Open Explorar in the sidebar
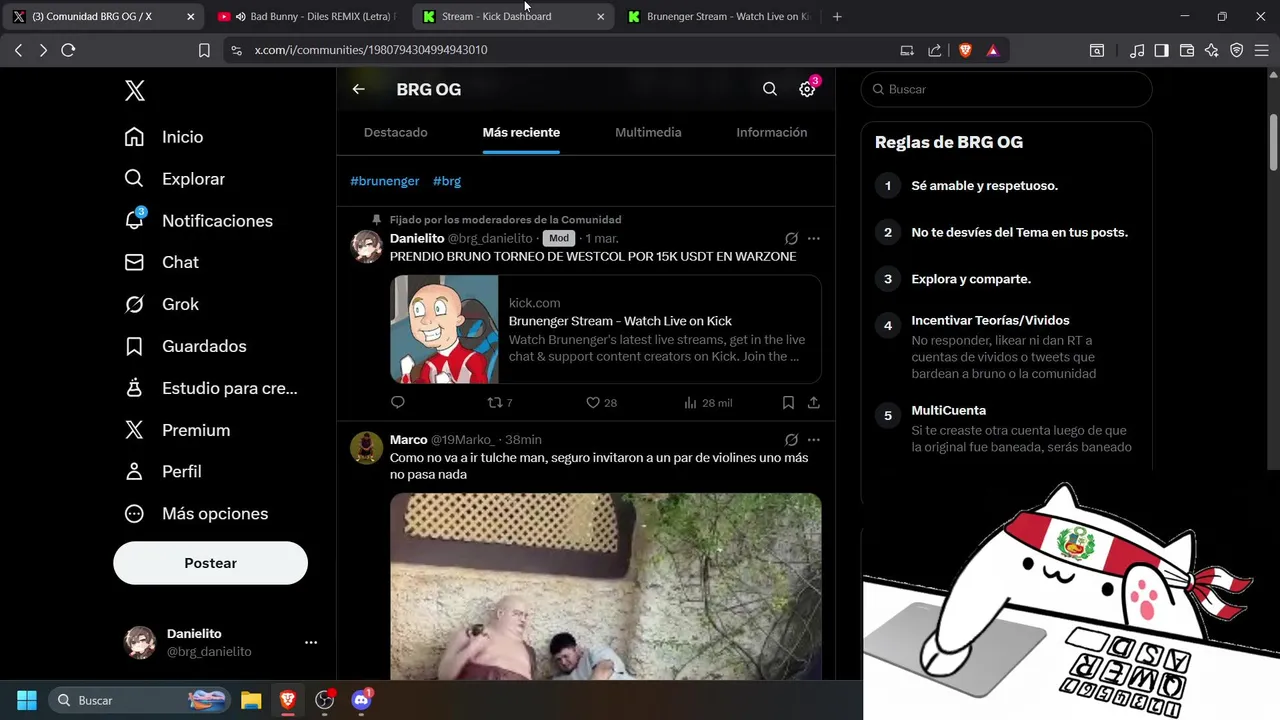The width and height of the screenshot is (1280, 720). tap(174, 179)
